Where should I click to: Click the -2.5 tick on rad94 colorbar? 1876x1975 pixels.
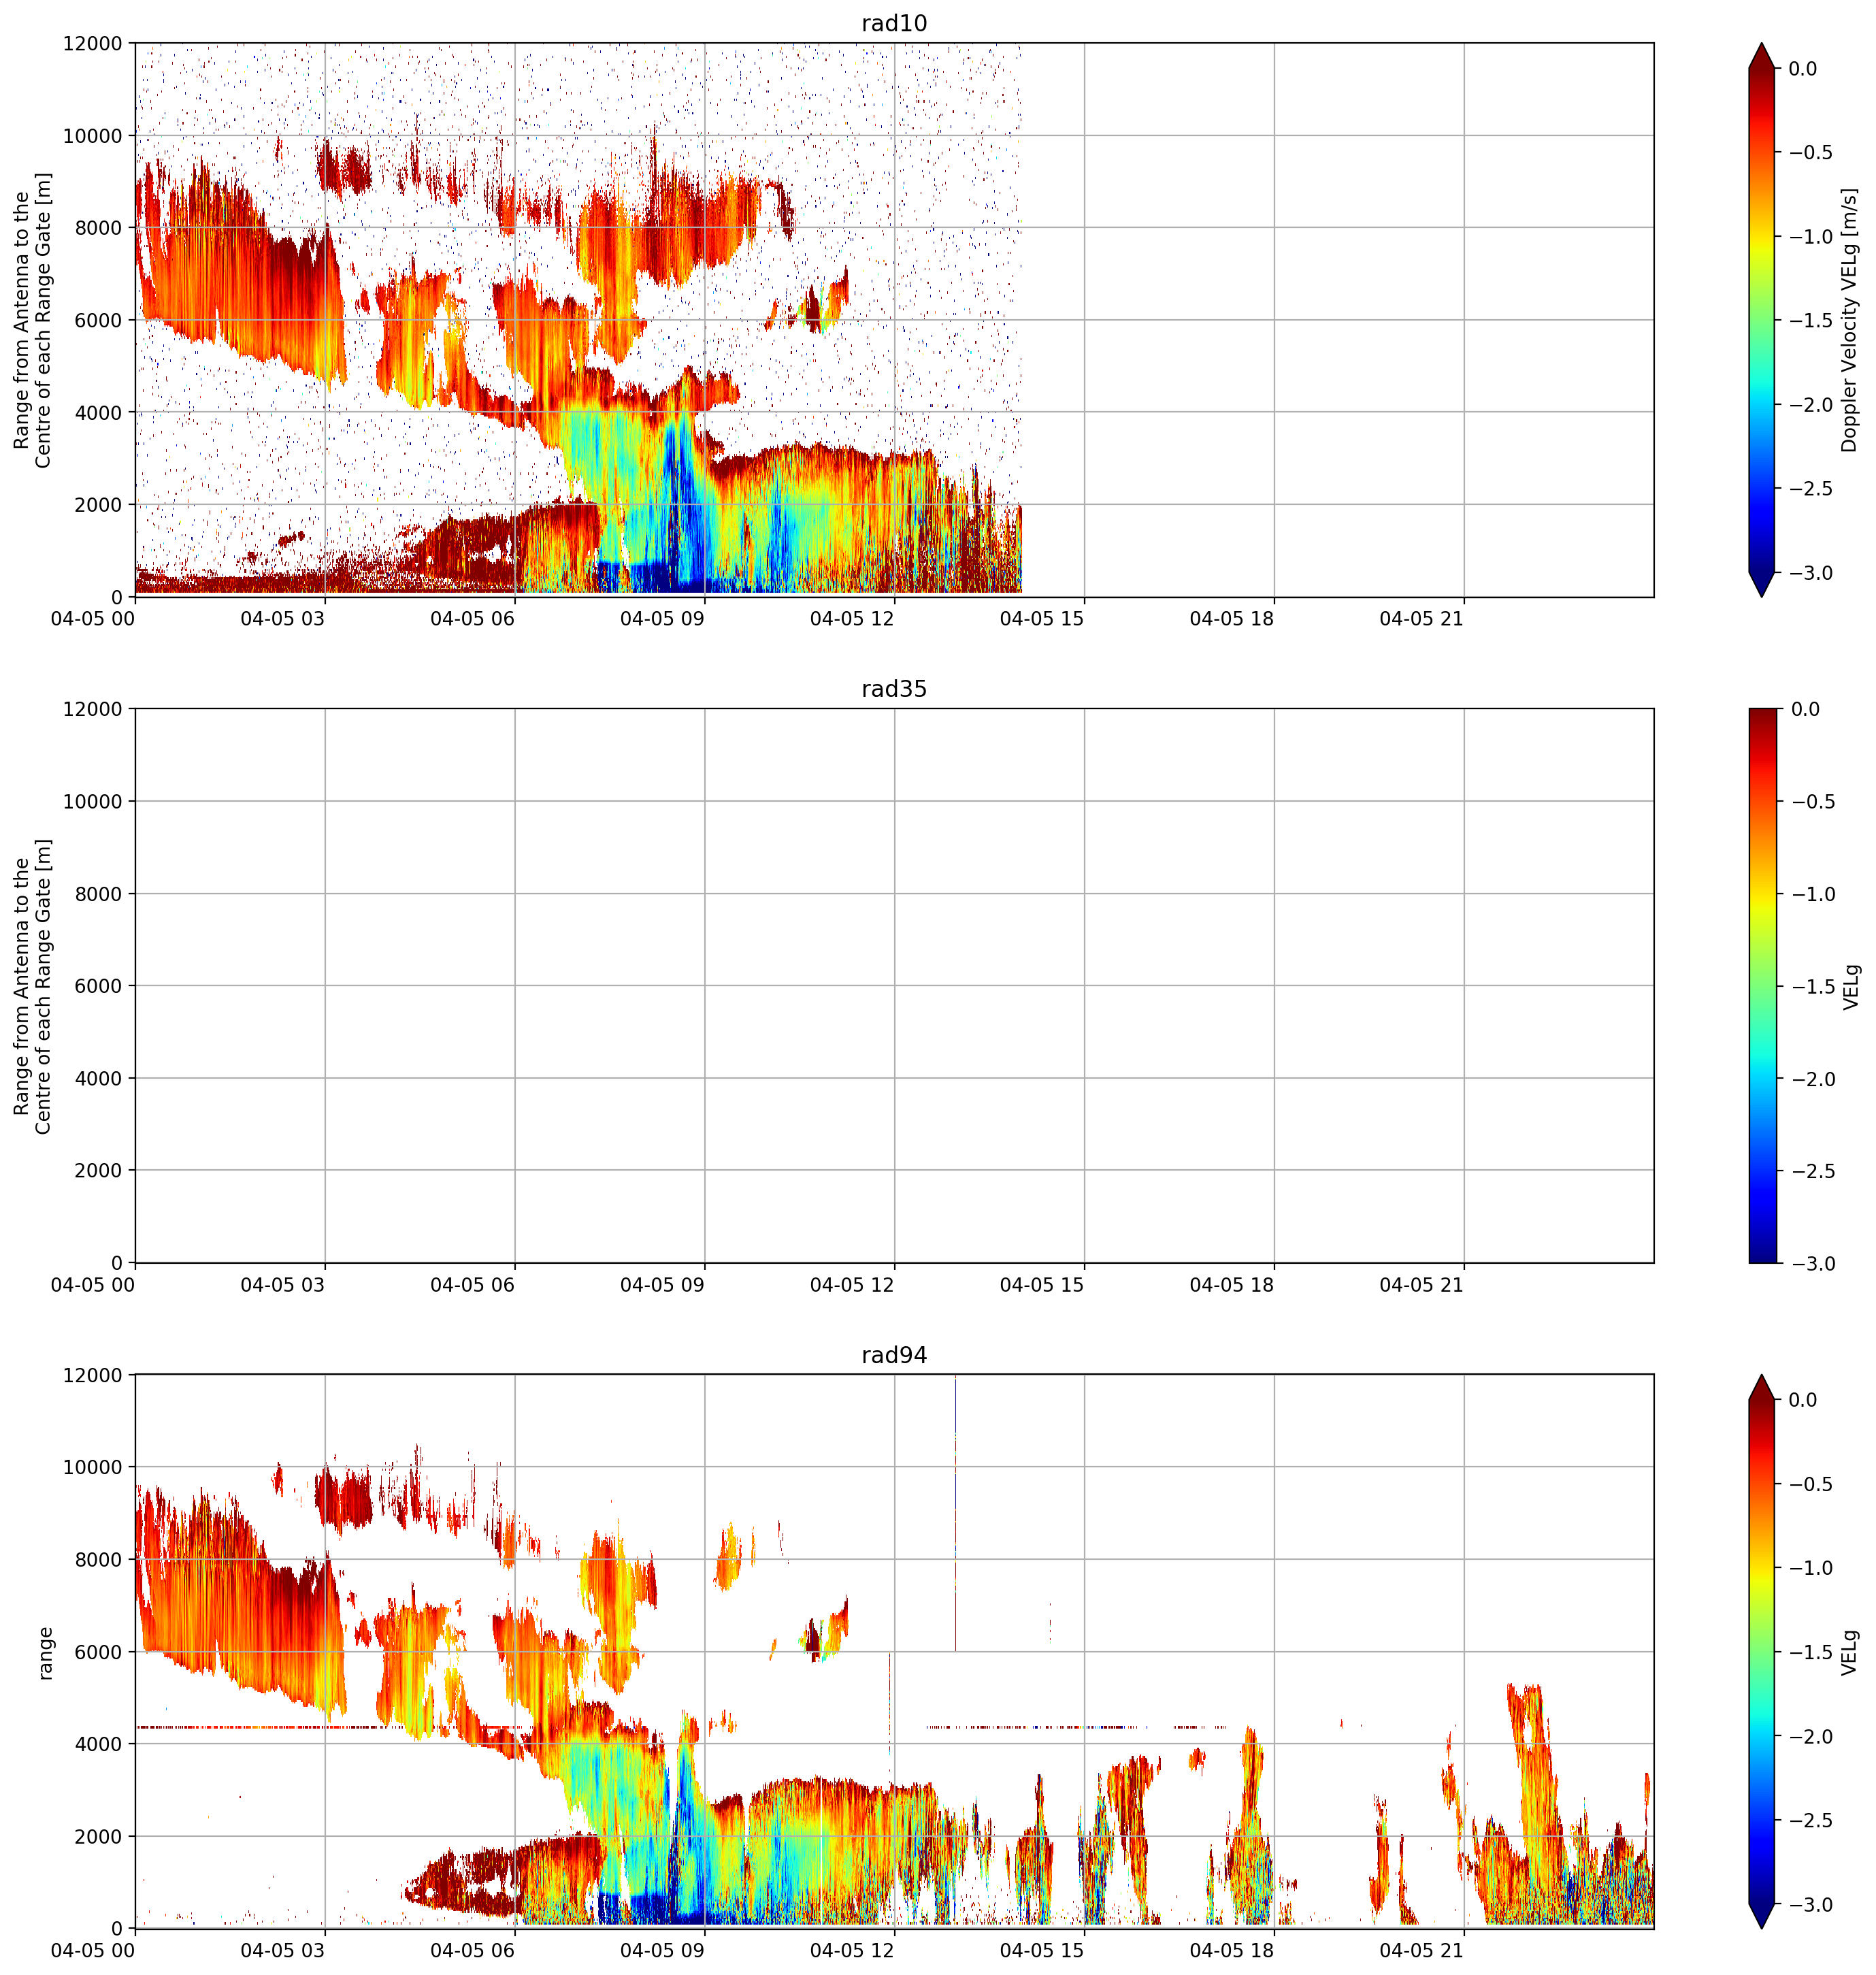pos(1810,1820)
